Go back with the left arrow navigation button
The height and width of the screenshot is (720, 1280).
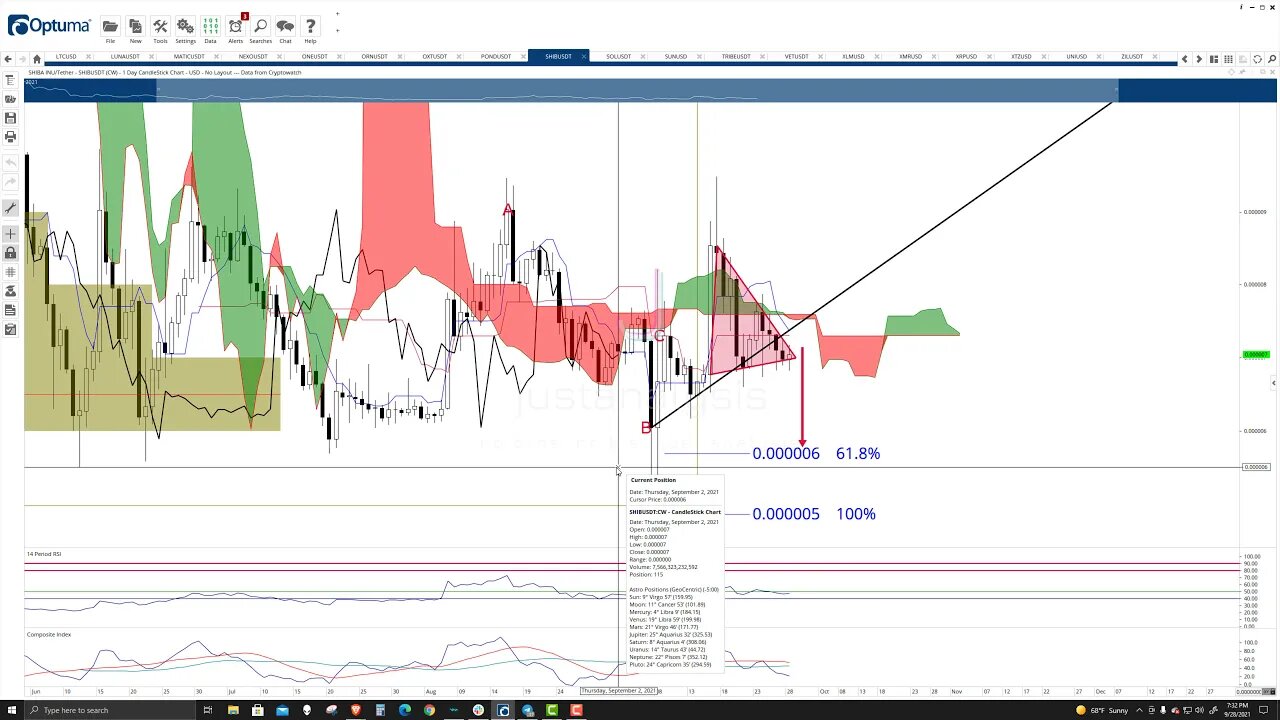[8, 58]
